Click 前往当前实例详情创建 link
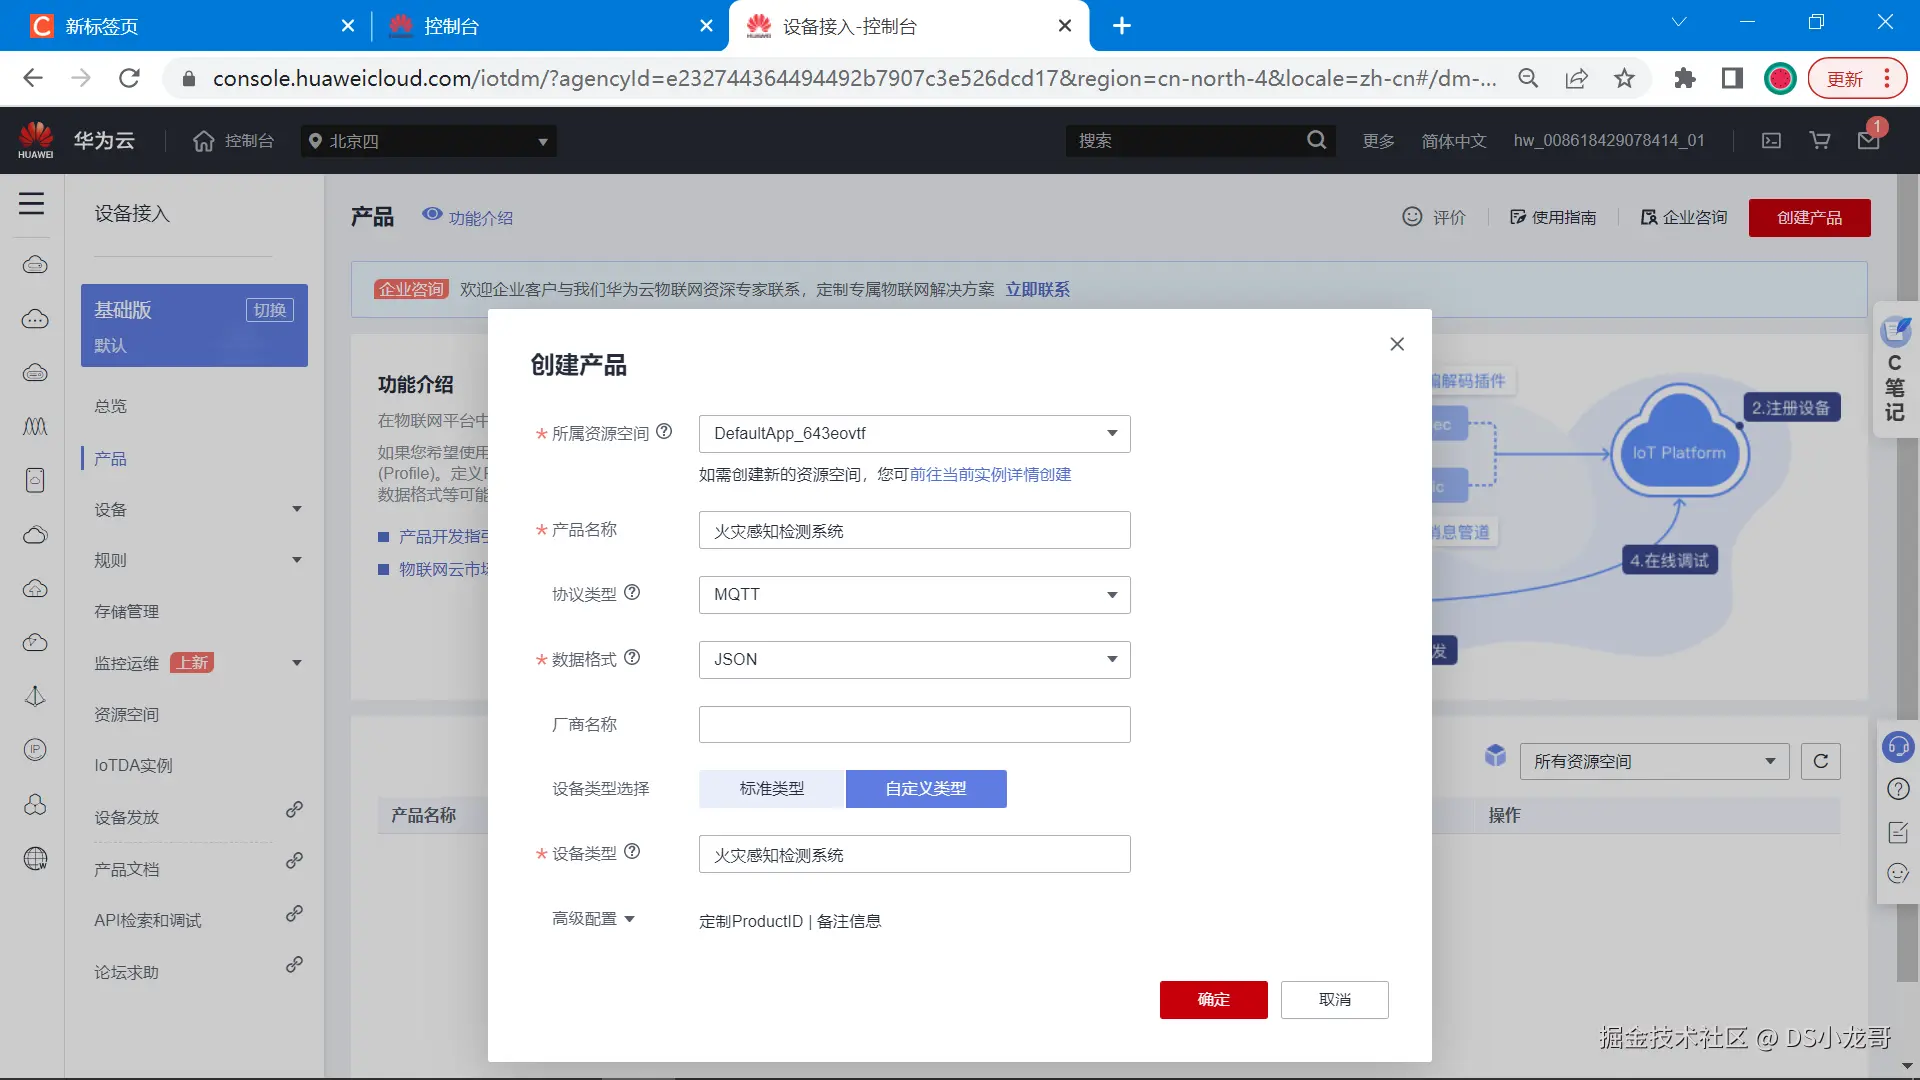This screenshot has width=1920, height=1080. (x=990, y=475)
